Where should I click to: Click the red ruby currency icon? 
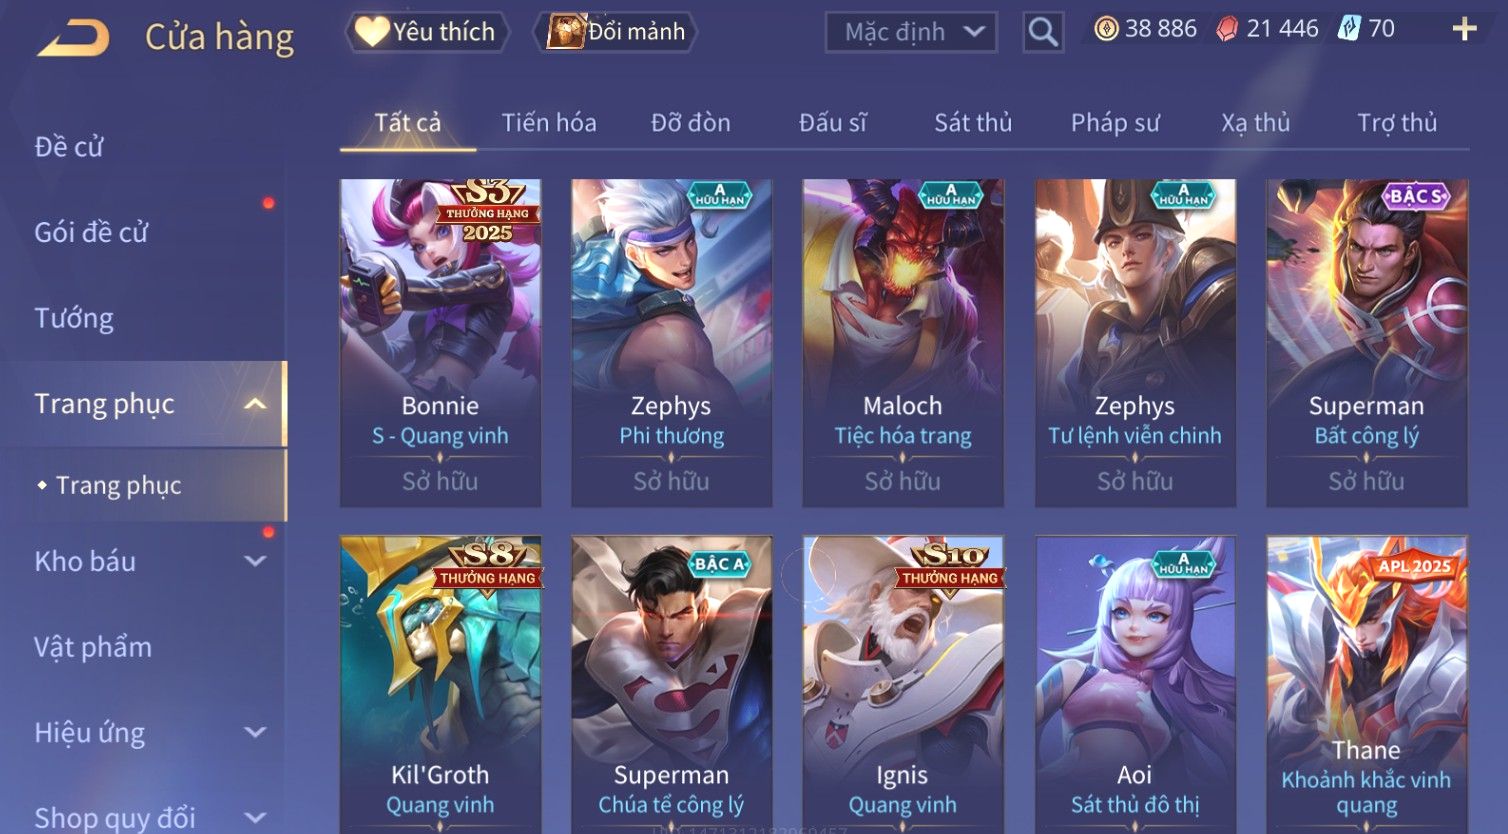(1227, 29)
